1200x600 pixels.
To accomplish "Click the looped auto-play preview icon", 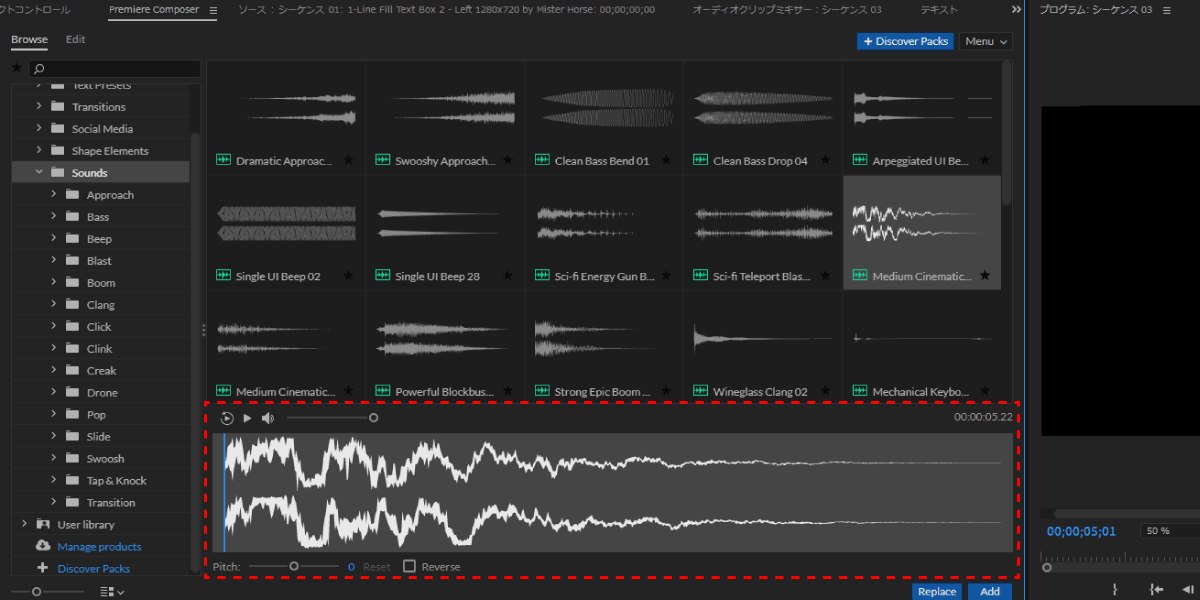I will pos(227,418).
